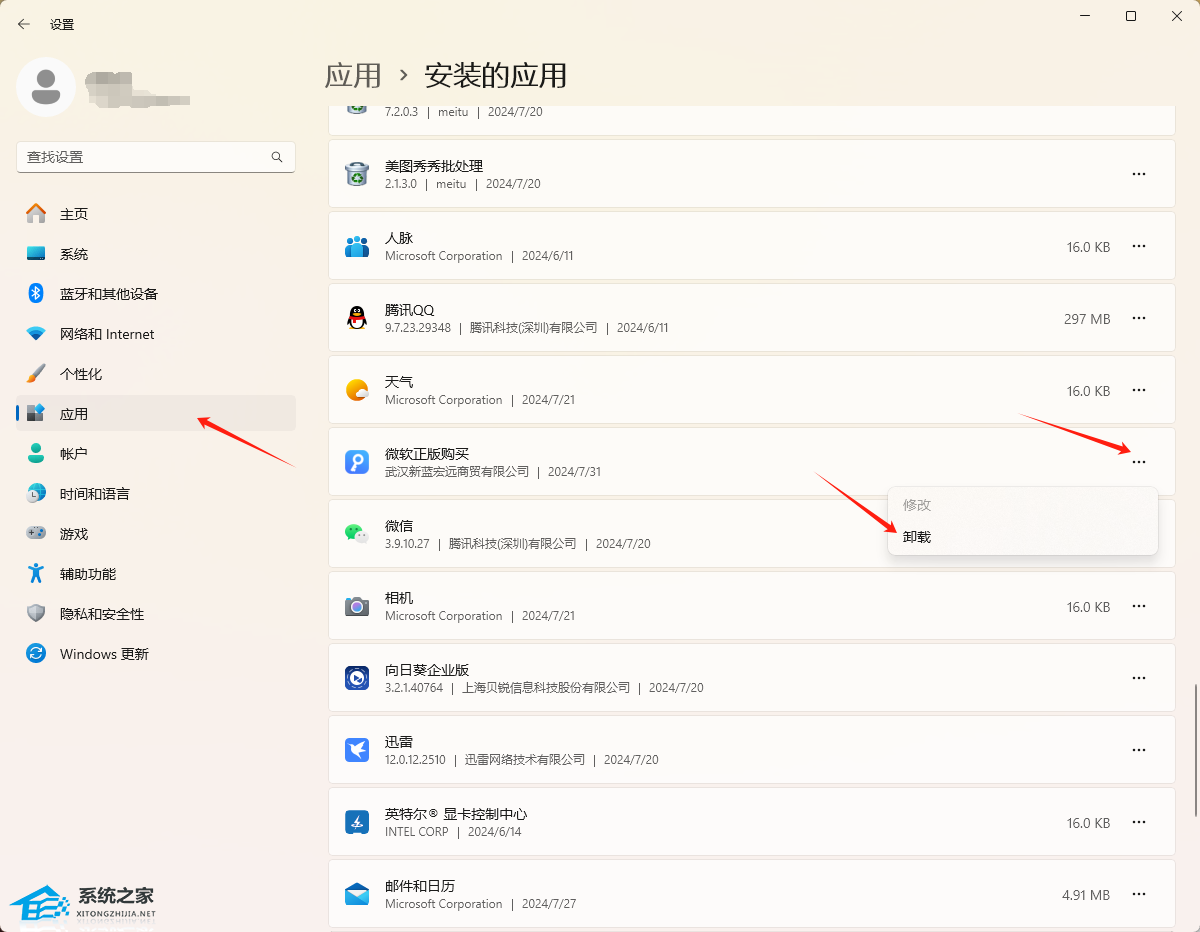Open 蓝牙和其他设备 in the sidebar
This screenshot has height=932, width=1200.
coord(108,294)
